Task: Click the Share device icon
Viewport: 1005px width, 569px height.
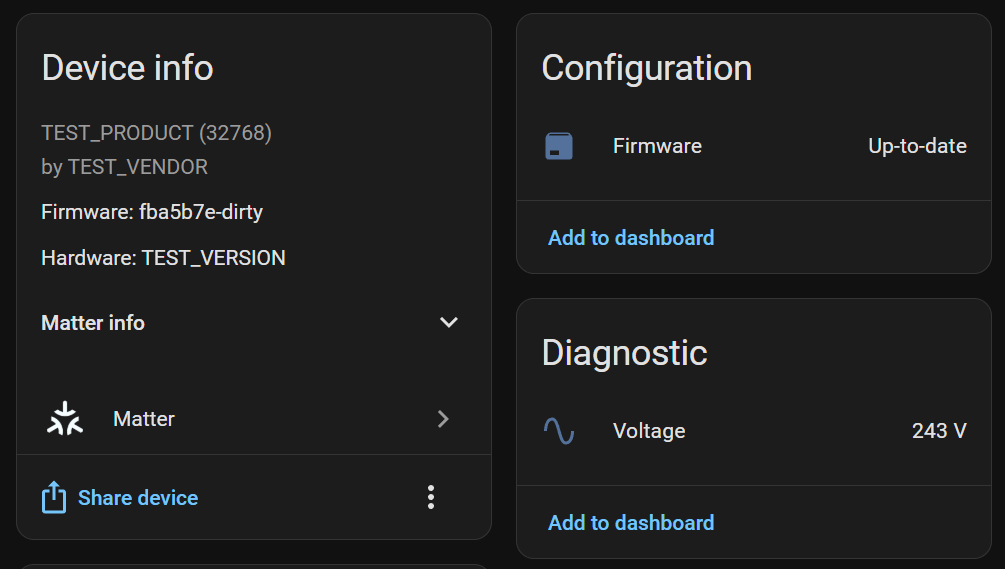Action: pos(53,497)
